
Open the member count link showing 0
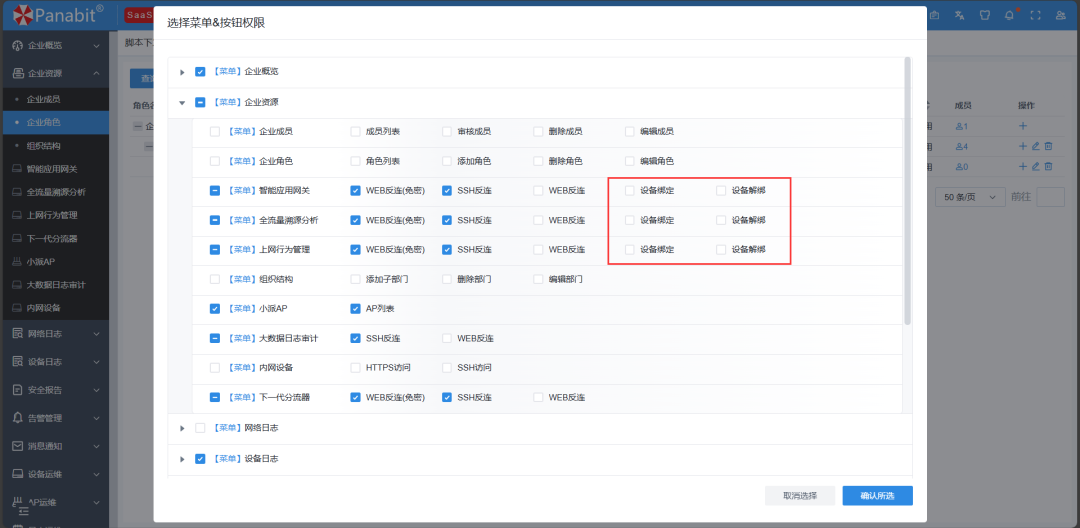coord(962,167)
